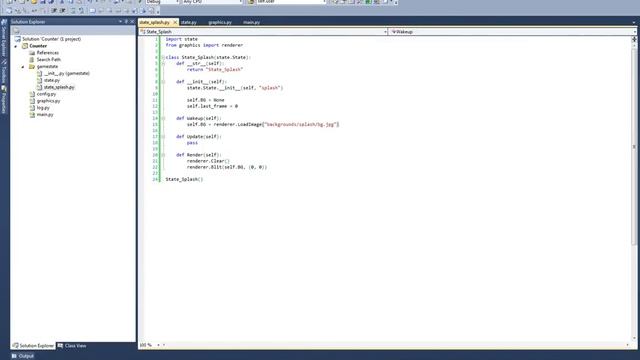Click the editor split-view handle
Viewport: 640px width, 360px height.
click(x=634, y=39)
